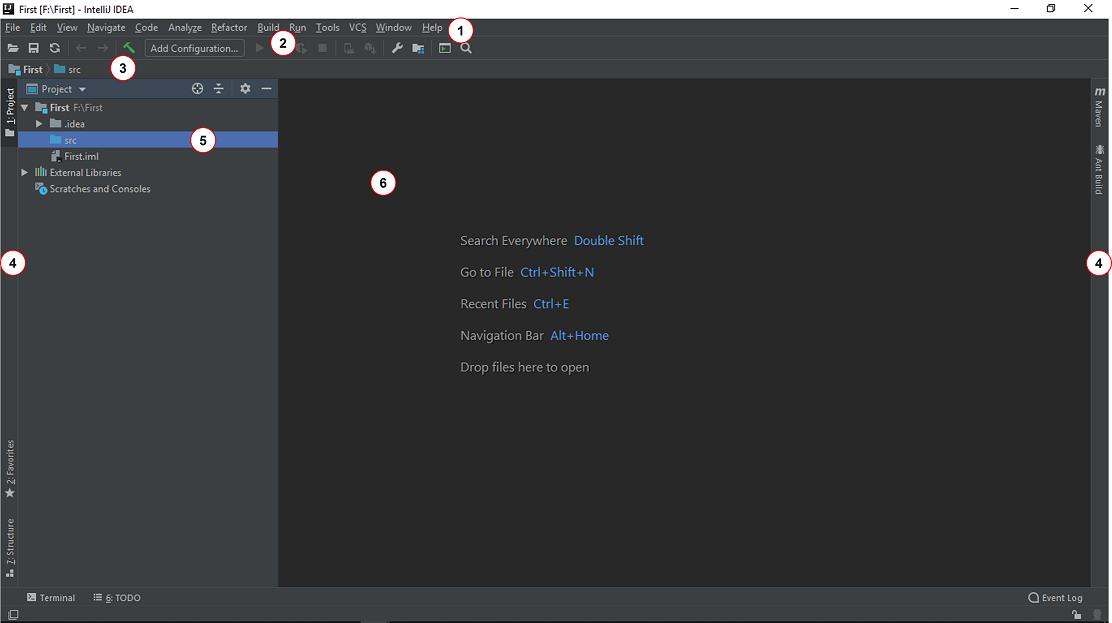
Task: Open the 6: TODO tool window
Action: [117, 597]
